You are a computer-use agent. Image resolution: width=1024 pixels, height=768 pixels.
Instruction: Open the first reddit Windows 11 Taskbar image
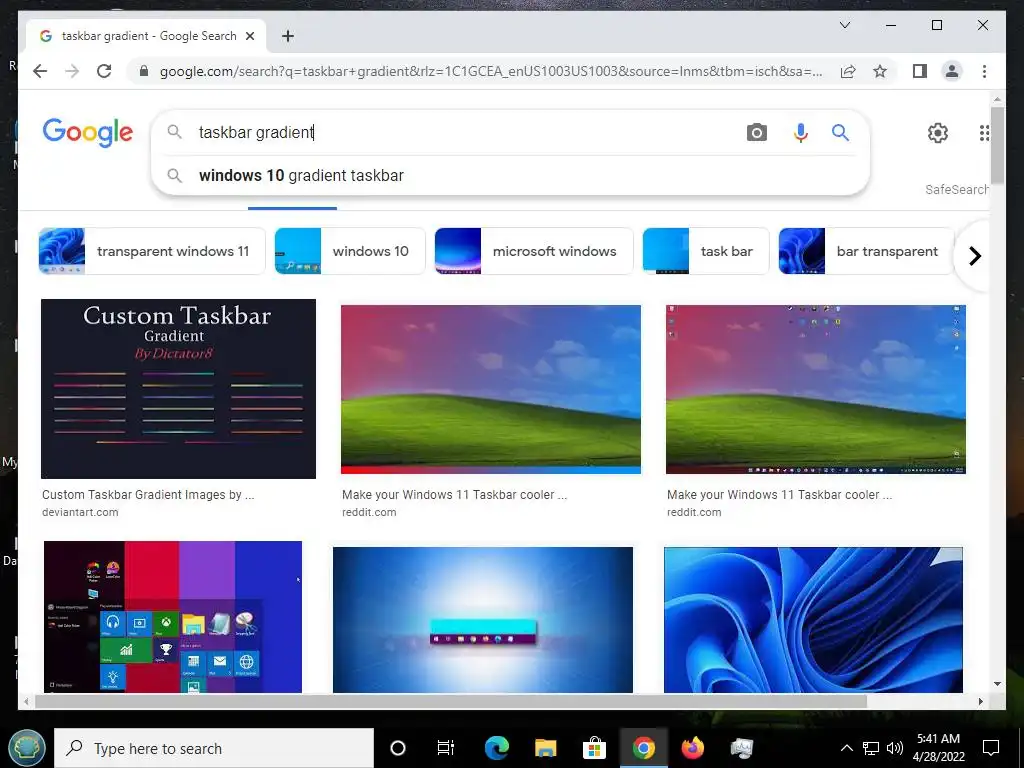point(490,389)
